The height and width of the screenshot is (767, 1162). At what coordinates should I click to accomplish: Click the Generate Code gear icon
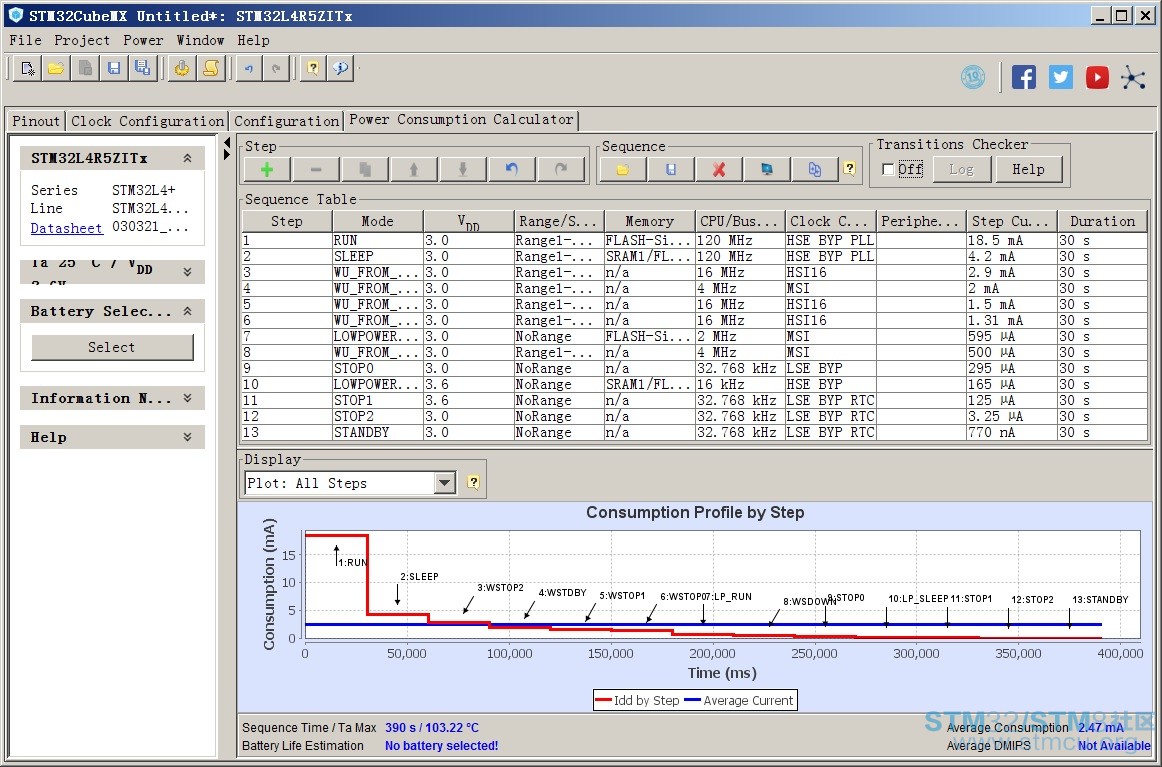coord(182,69)
